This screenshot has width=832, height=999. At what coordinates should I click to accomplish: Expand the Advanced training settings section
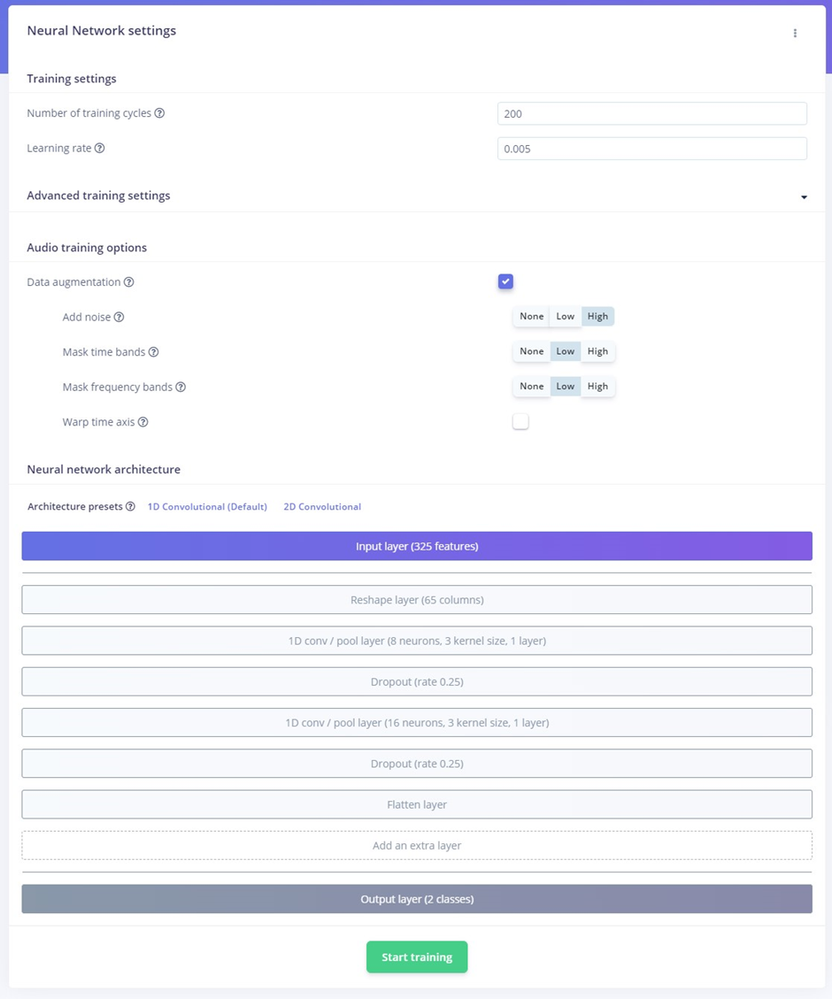coord(803,197)
